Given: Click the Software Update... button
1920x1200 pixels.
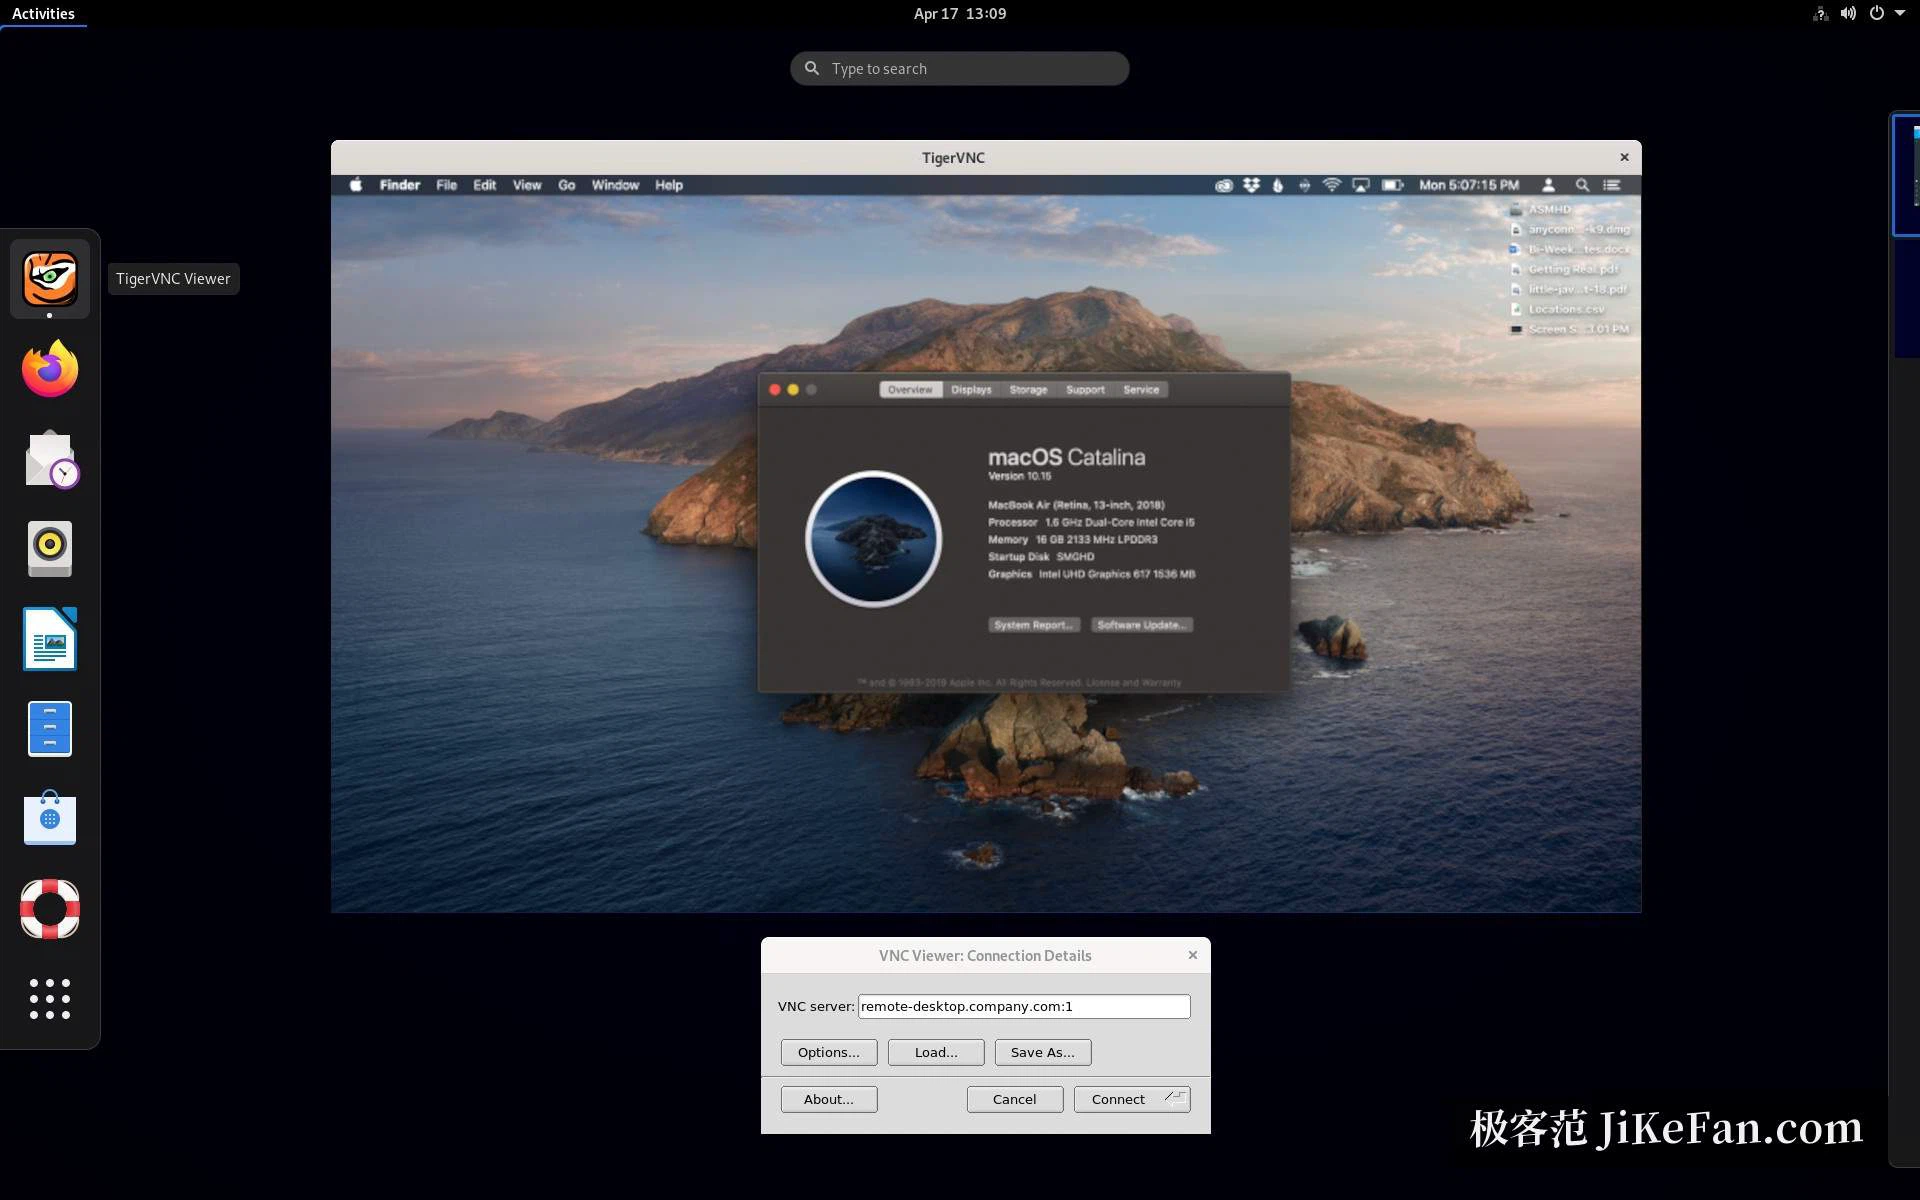Looking at the screenshot, I should (1141, 625).
